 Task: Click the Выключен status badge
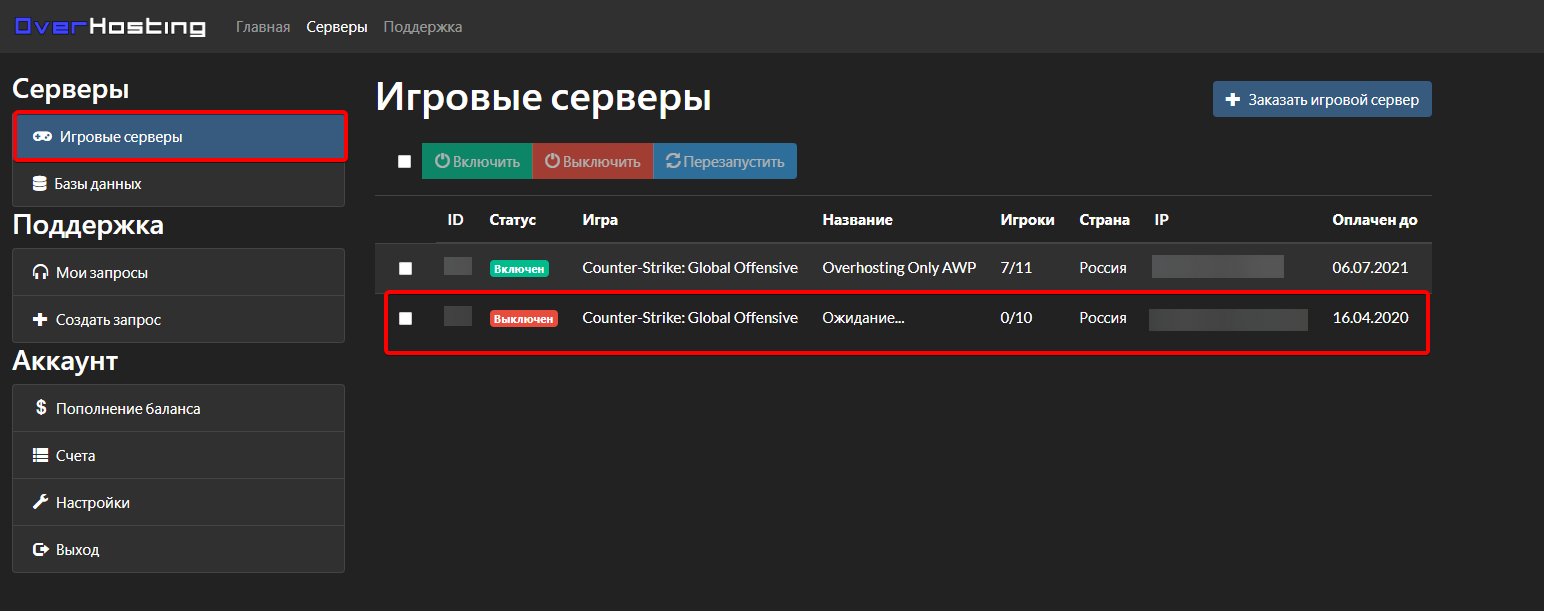tap(524, 318)
